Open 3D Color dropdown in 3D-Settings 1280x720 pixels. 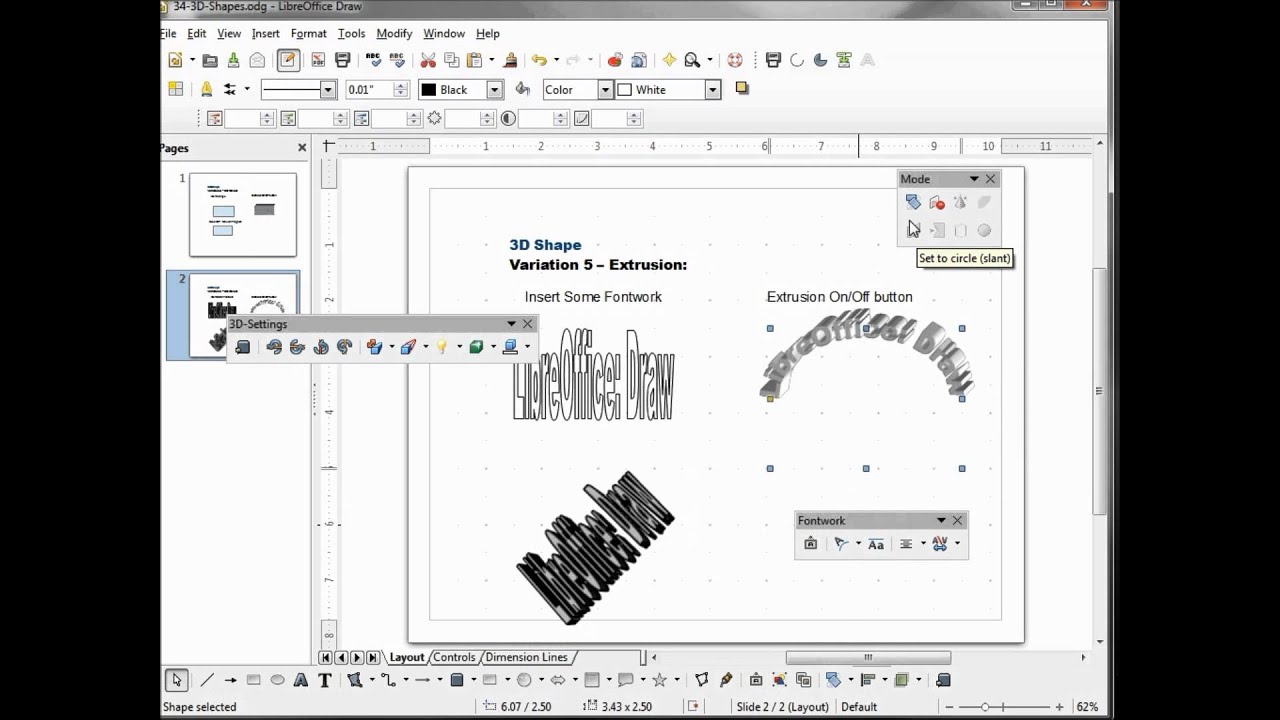click(x=527, y=347)
